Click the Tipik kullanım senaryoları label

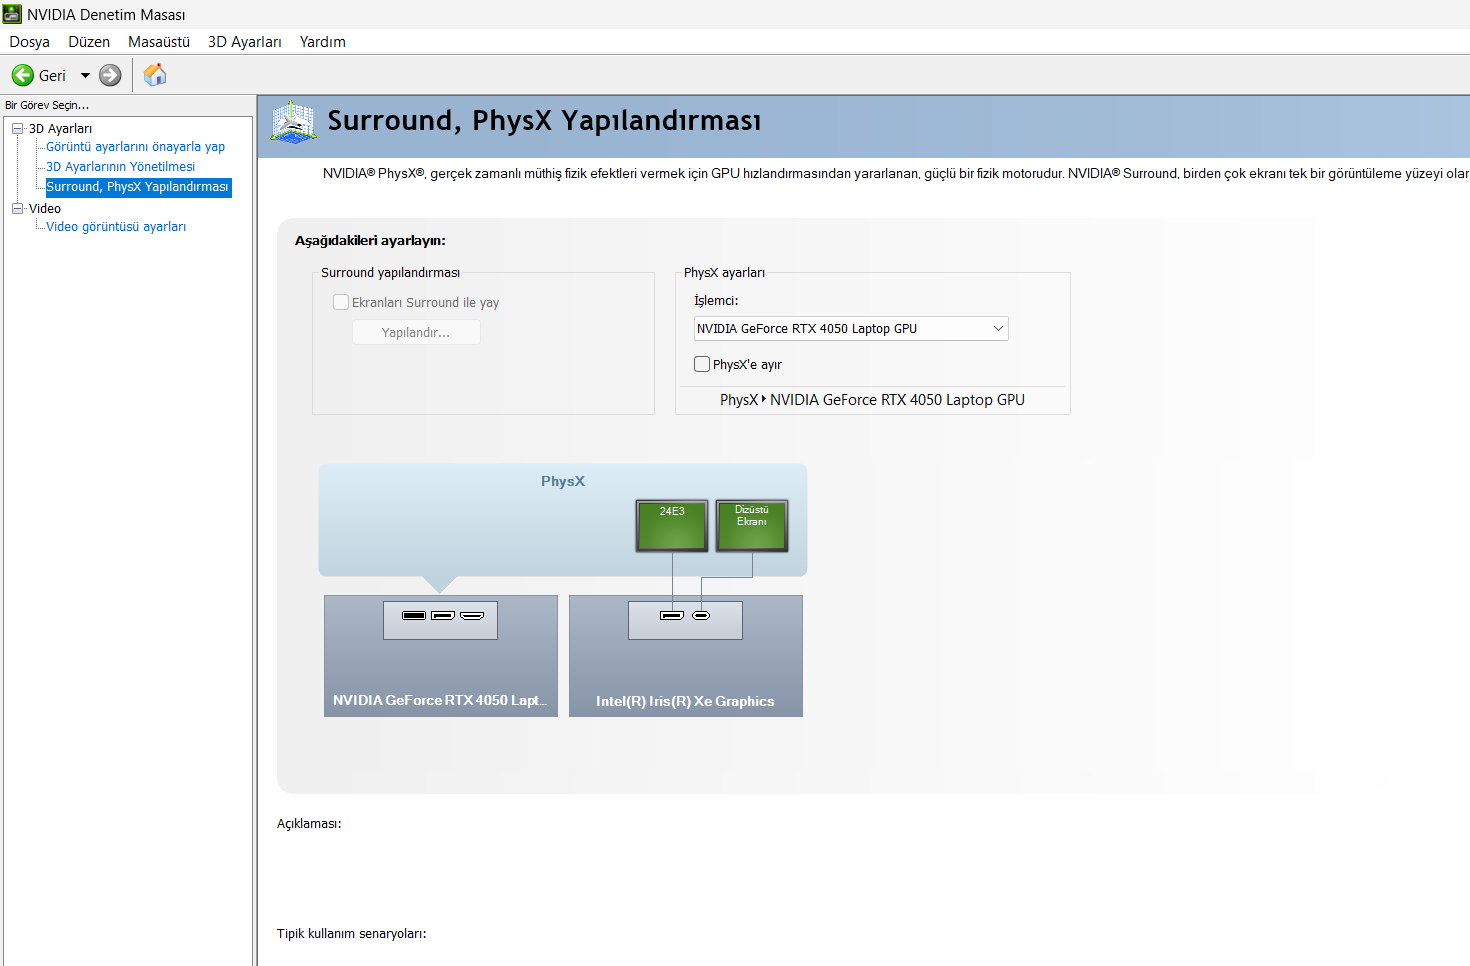pos(352,934)
